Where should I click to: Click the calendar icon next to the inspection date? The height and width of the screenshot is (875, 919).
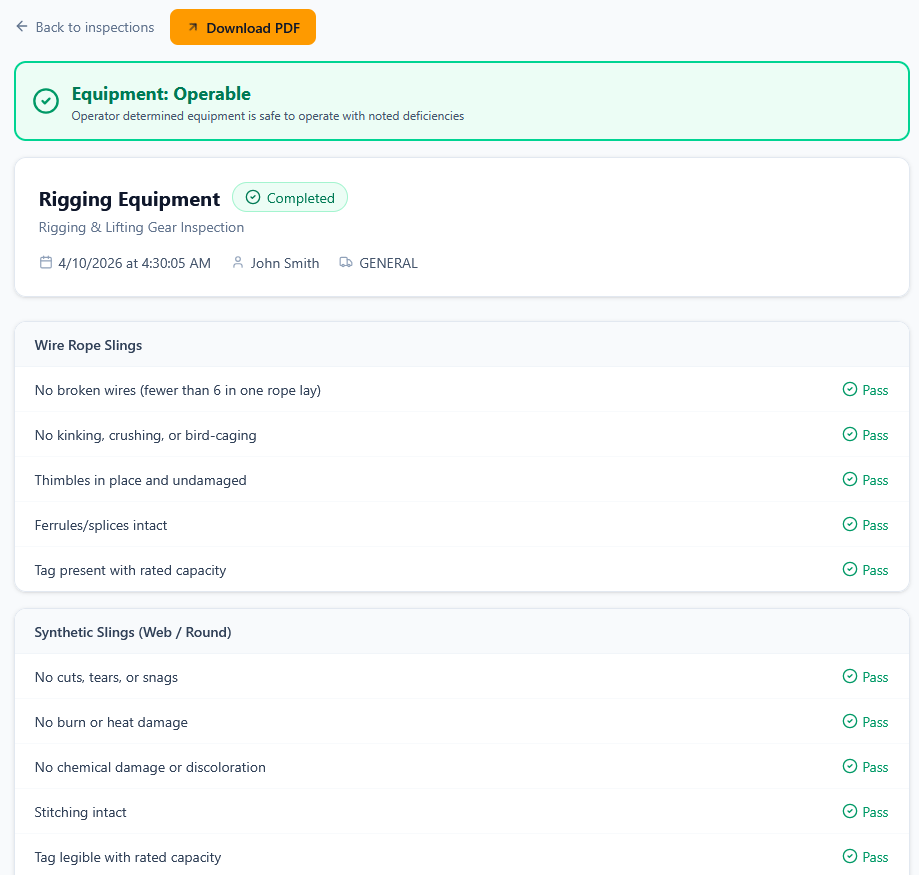pyautogui.click(x=46, y=262)
